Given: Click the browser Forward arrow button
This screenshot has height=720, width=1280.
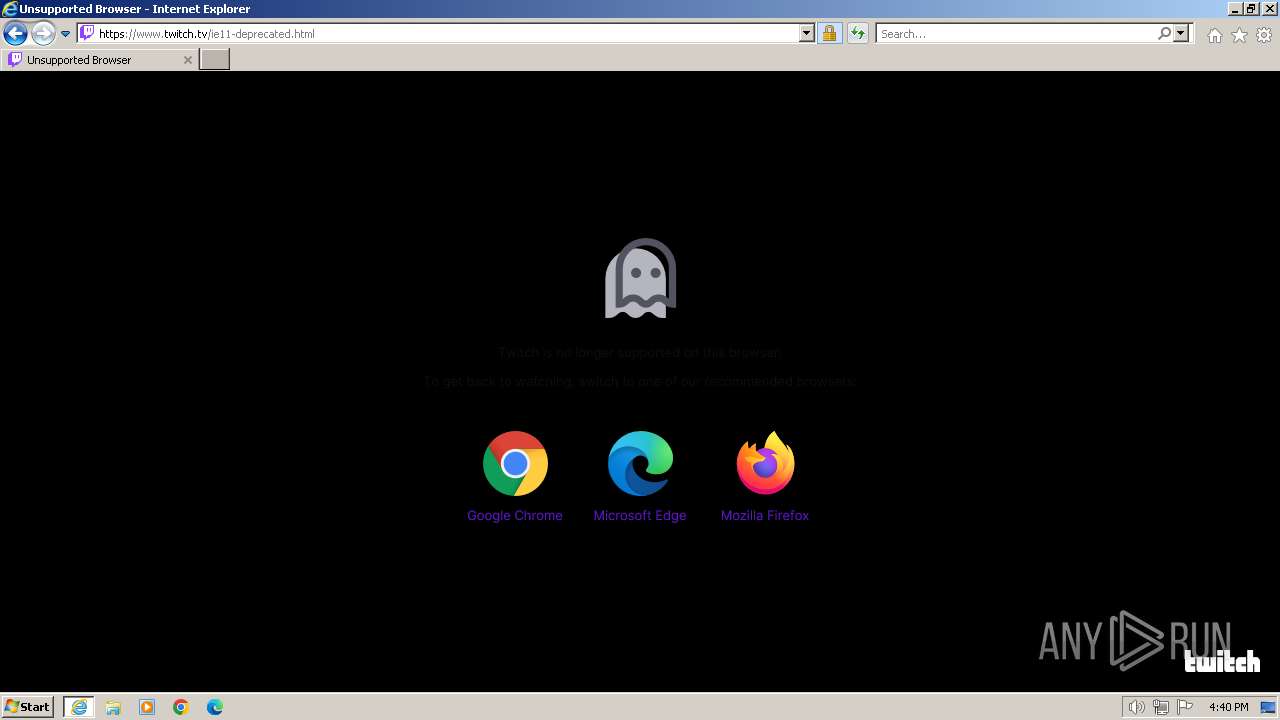Looking at the screenshot, I should click(43, 33).
